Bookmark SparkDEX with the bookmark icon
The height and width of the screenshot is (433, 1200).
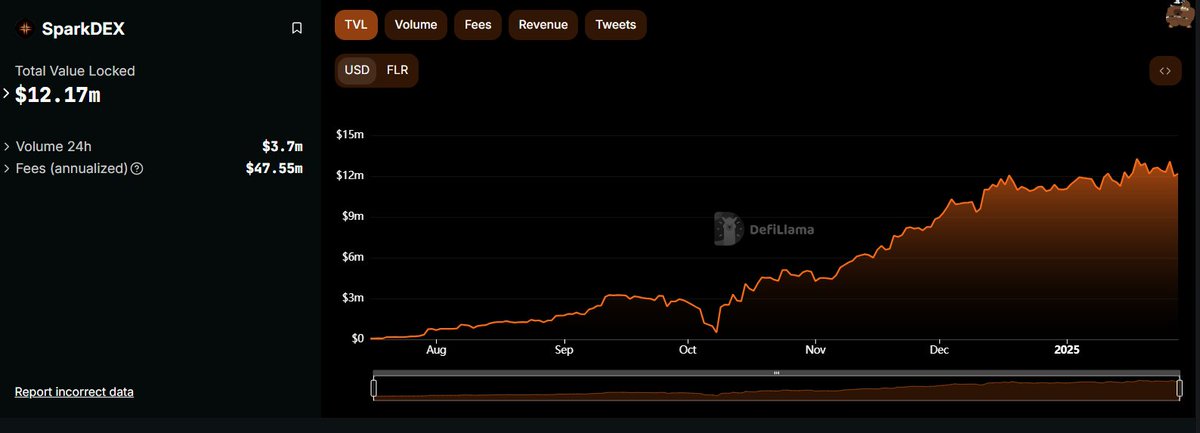tap(297, 28)
